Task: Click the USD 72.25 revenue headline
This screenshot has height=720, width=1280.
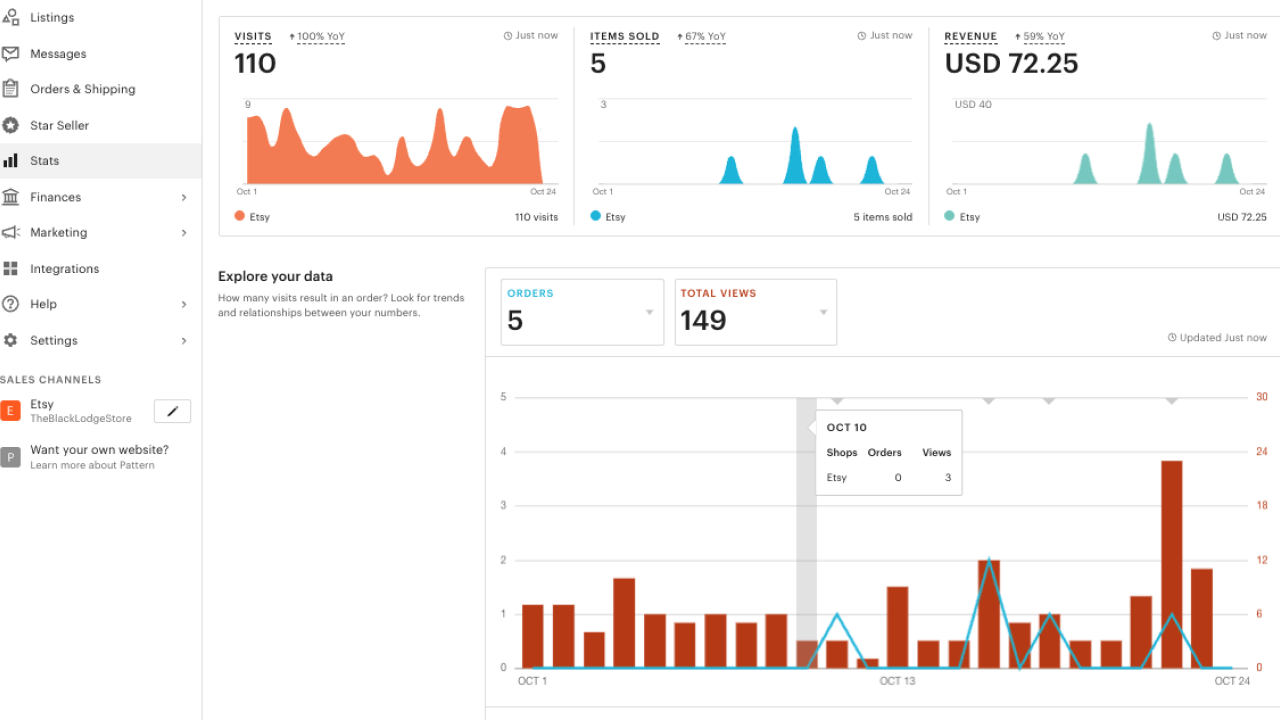Action: click(1012, 64)
